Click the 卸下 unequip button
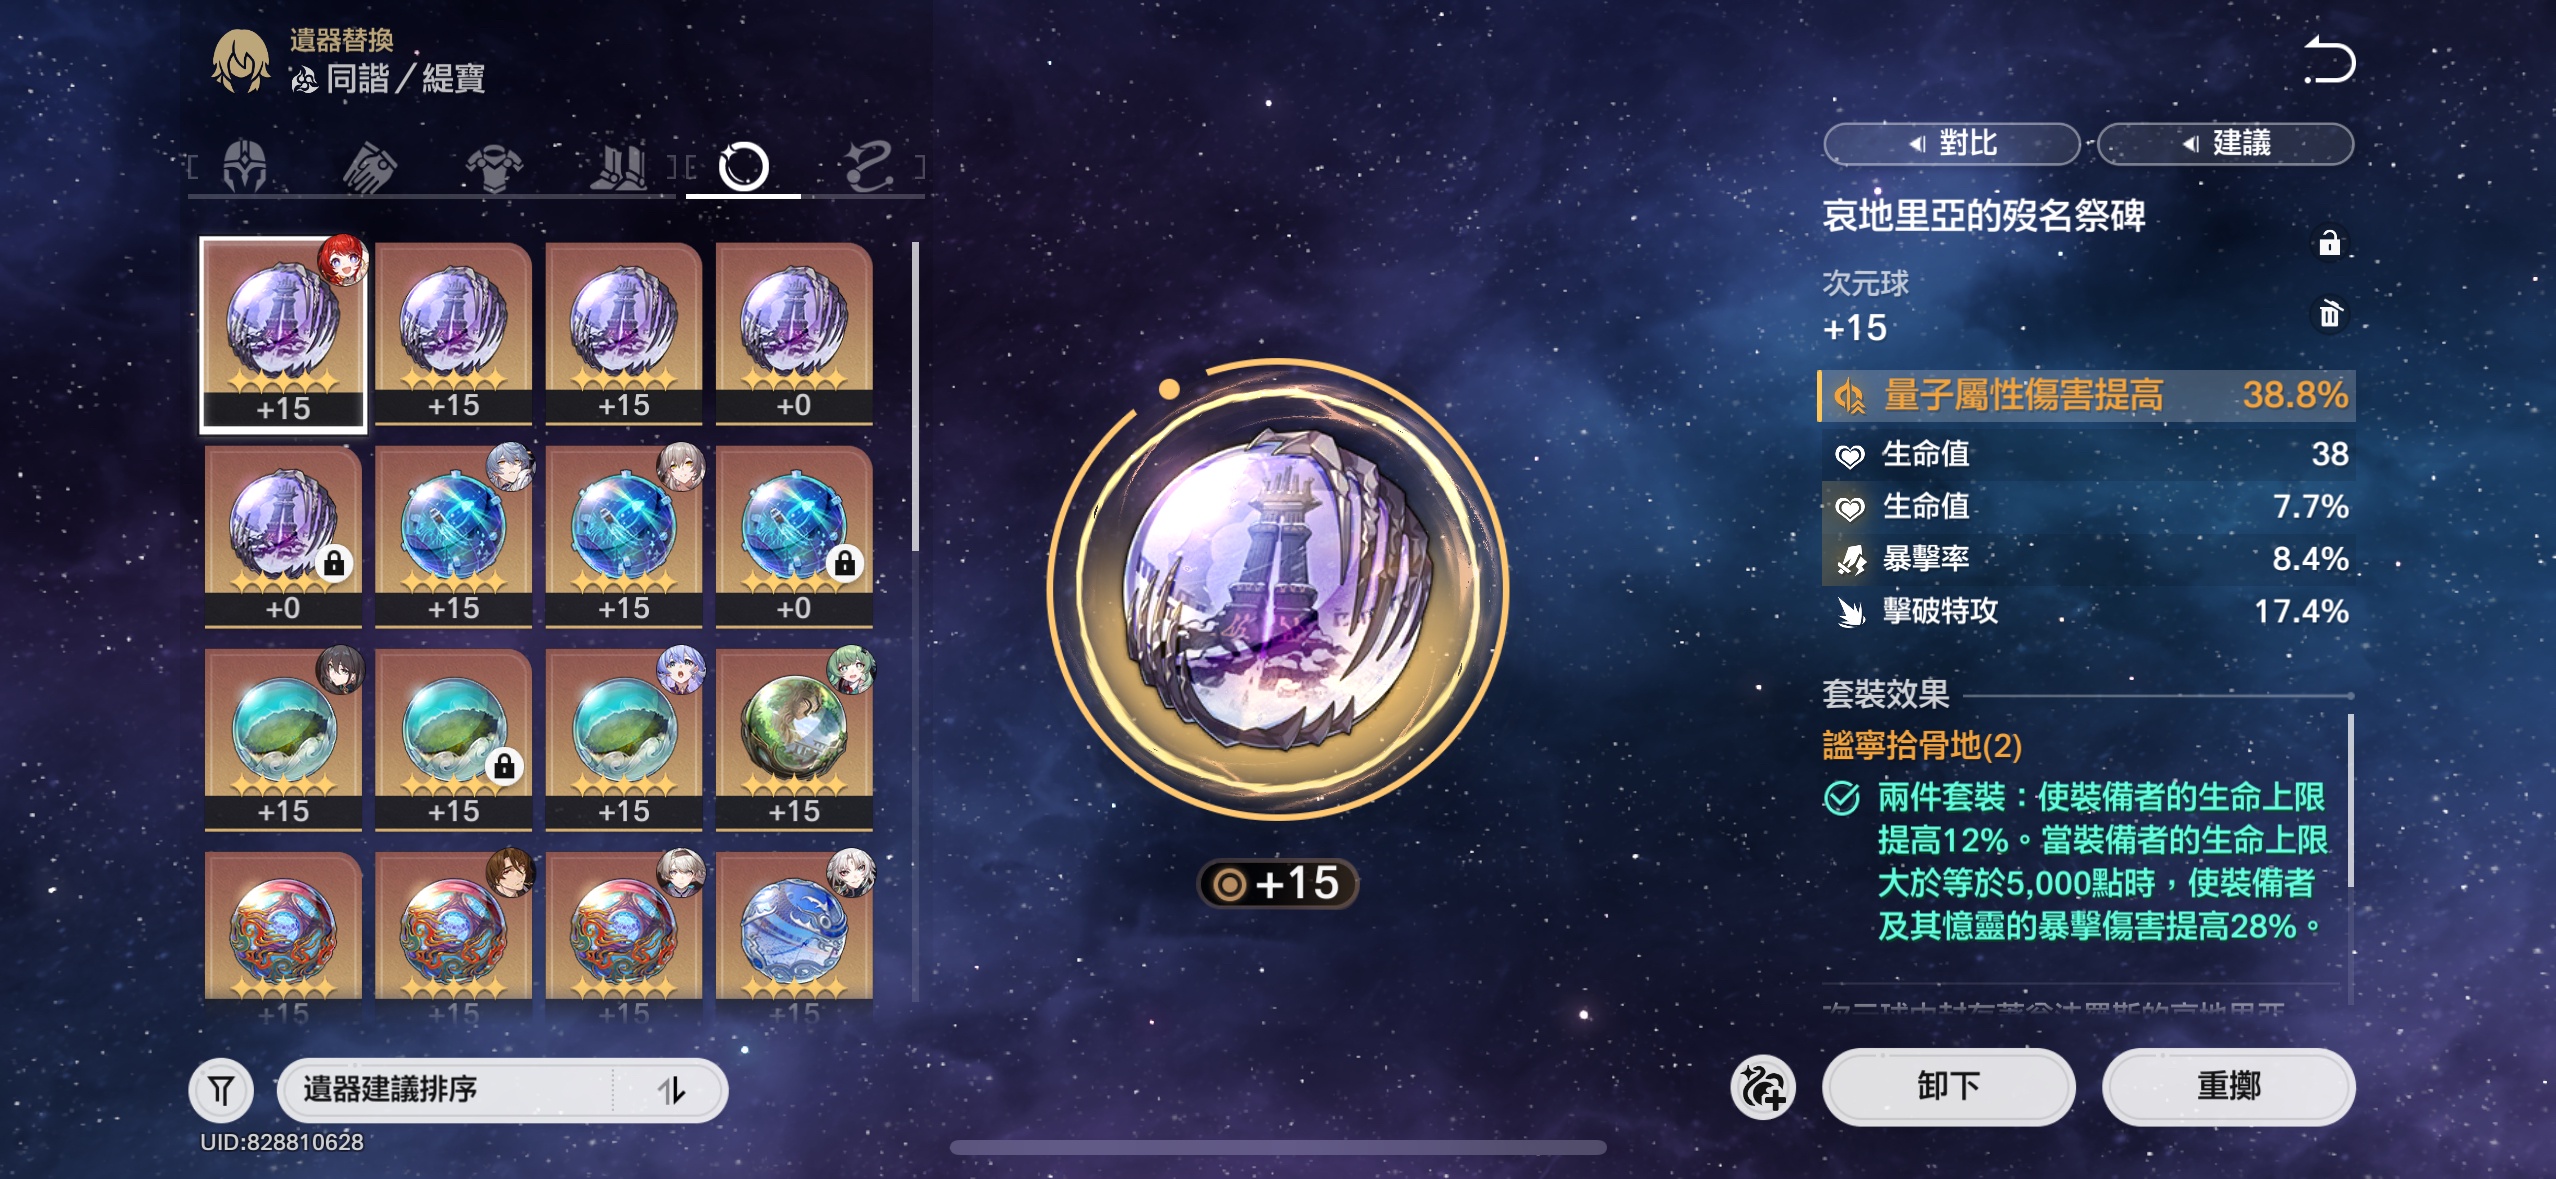2556x1179 pixels. point(1948,1086)
